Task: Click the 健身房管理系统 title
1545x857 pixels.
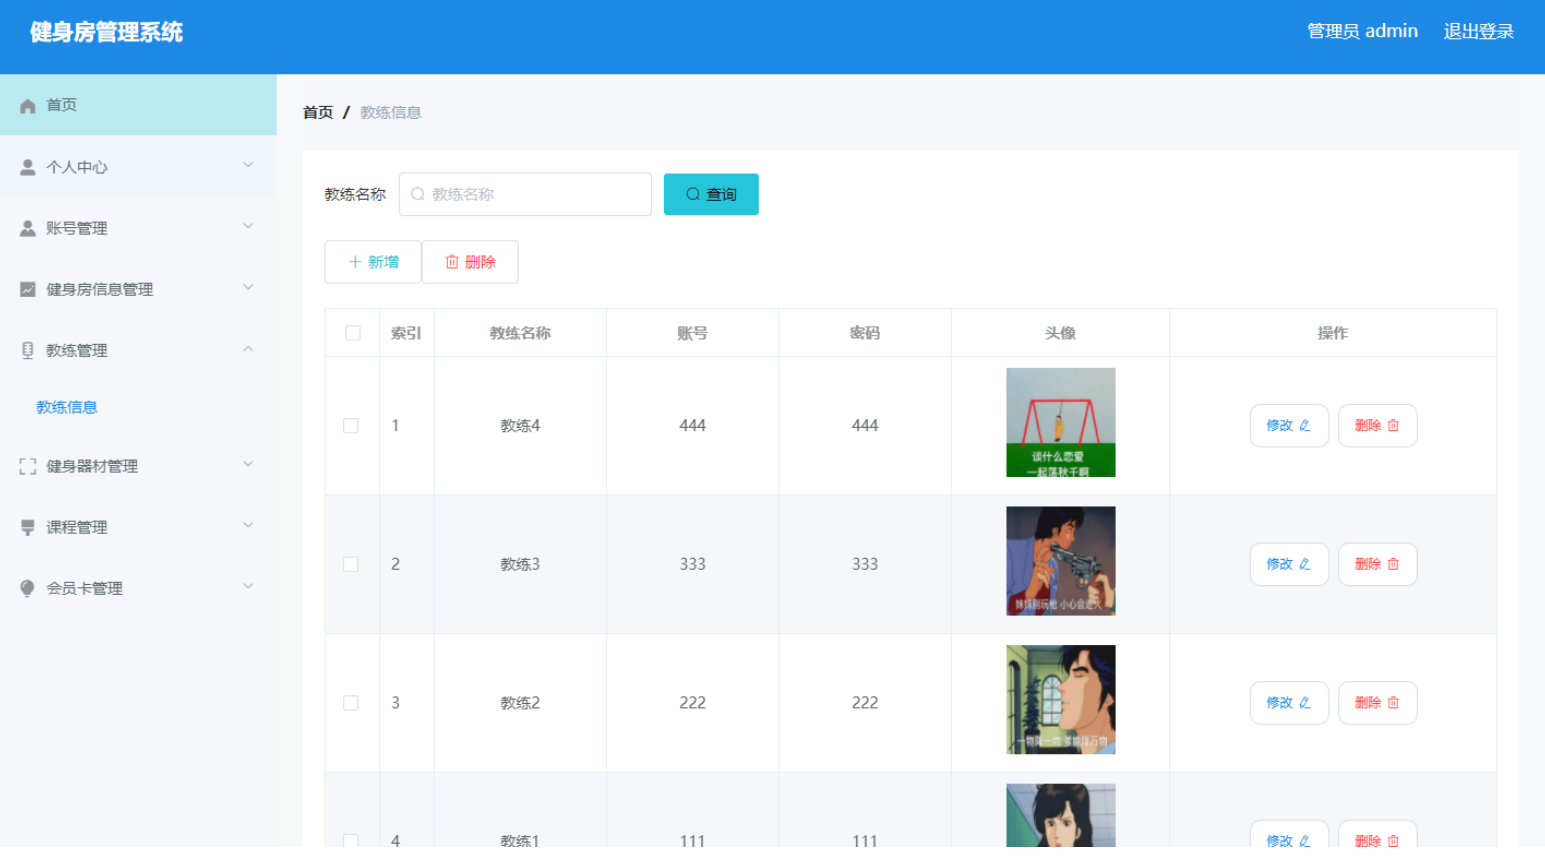Action: 106,32
